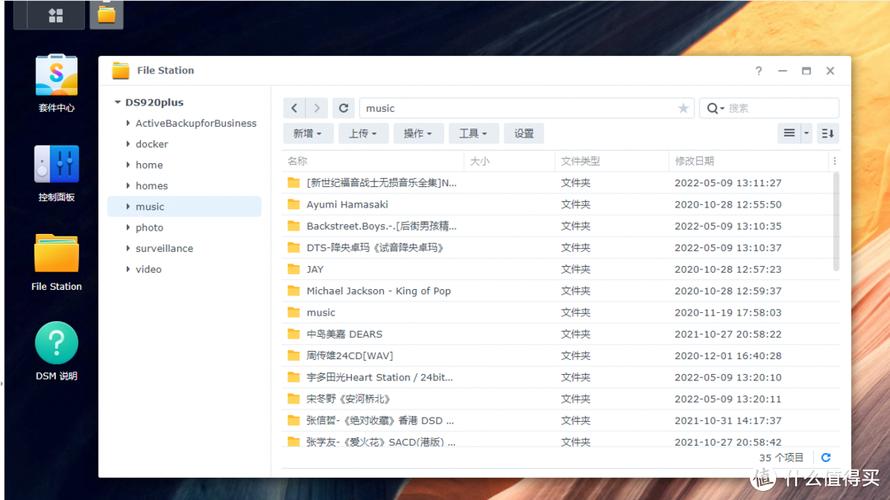Select the 宇多田光Heart Station folder

point(561,377)
